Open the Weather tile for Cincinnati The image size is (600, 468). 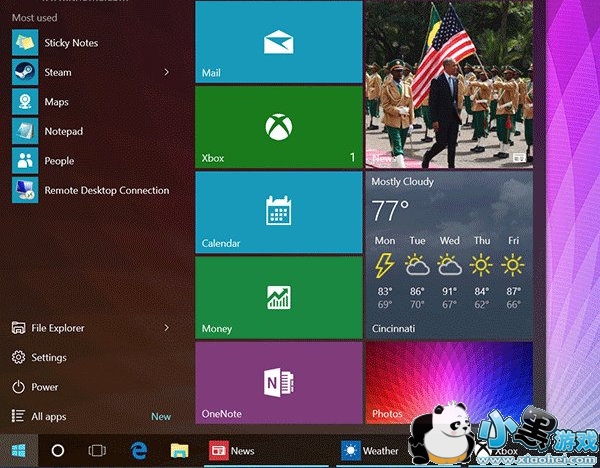[448, 254]
